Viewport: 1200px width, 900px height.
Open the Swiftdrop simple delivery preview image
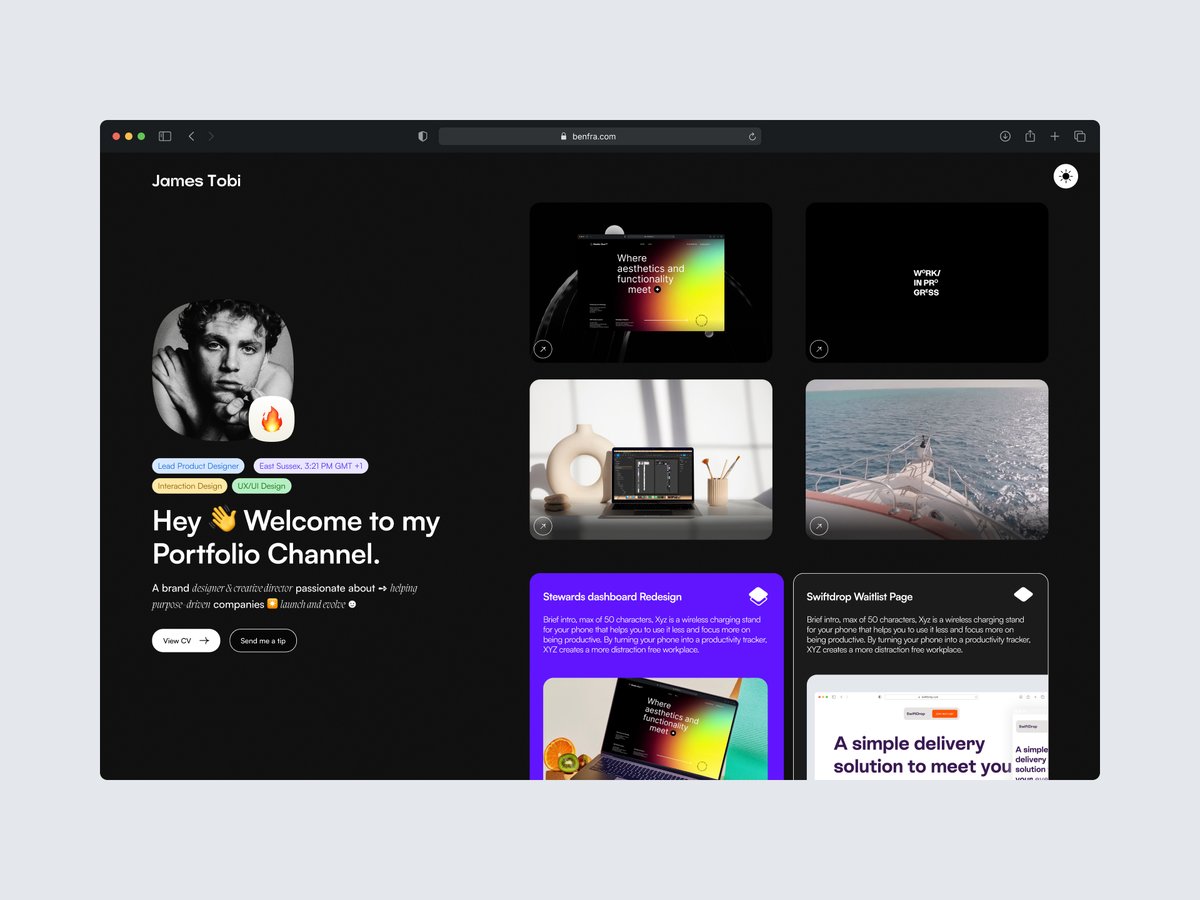point(927,728)
